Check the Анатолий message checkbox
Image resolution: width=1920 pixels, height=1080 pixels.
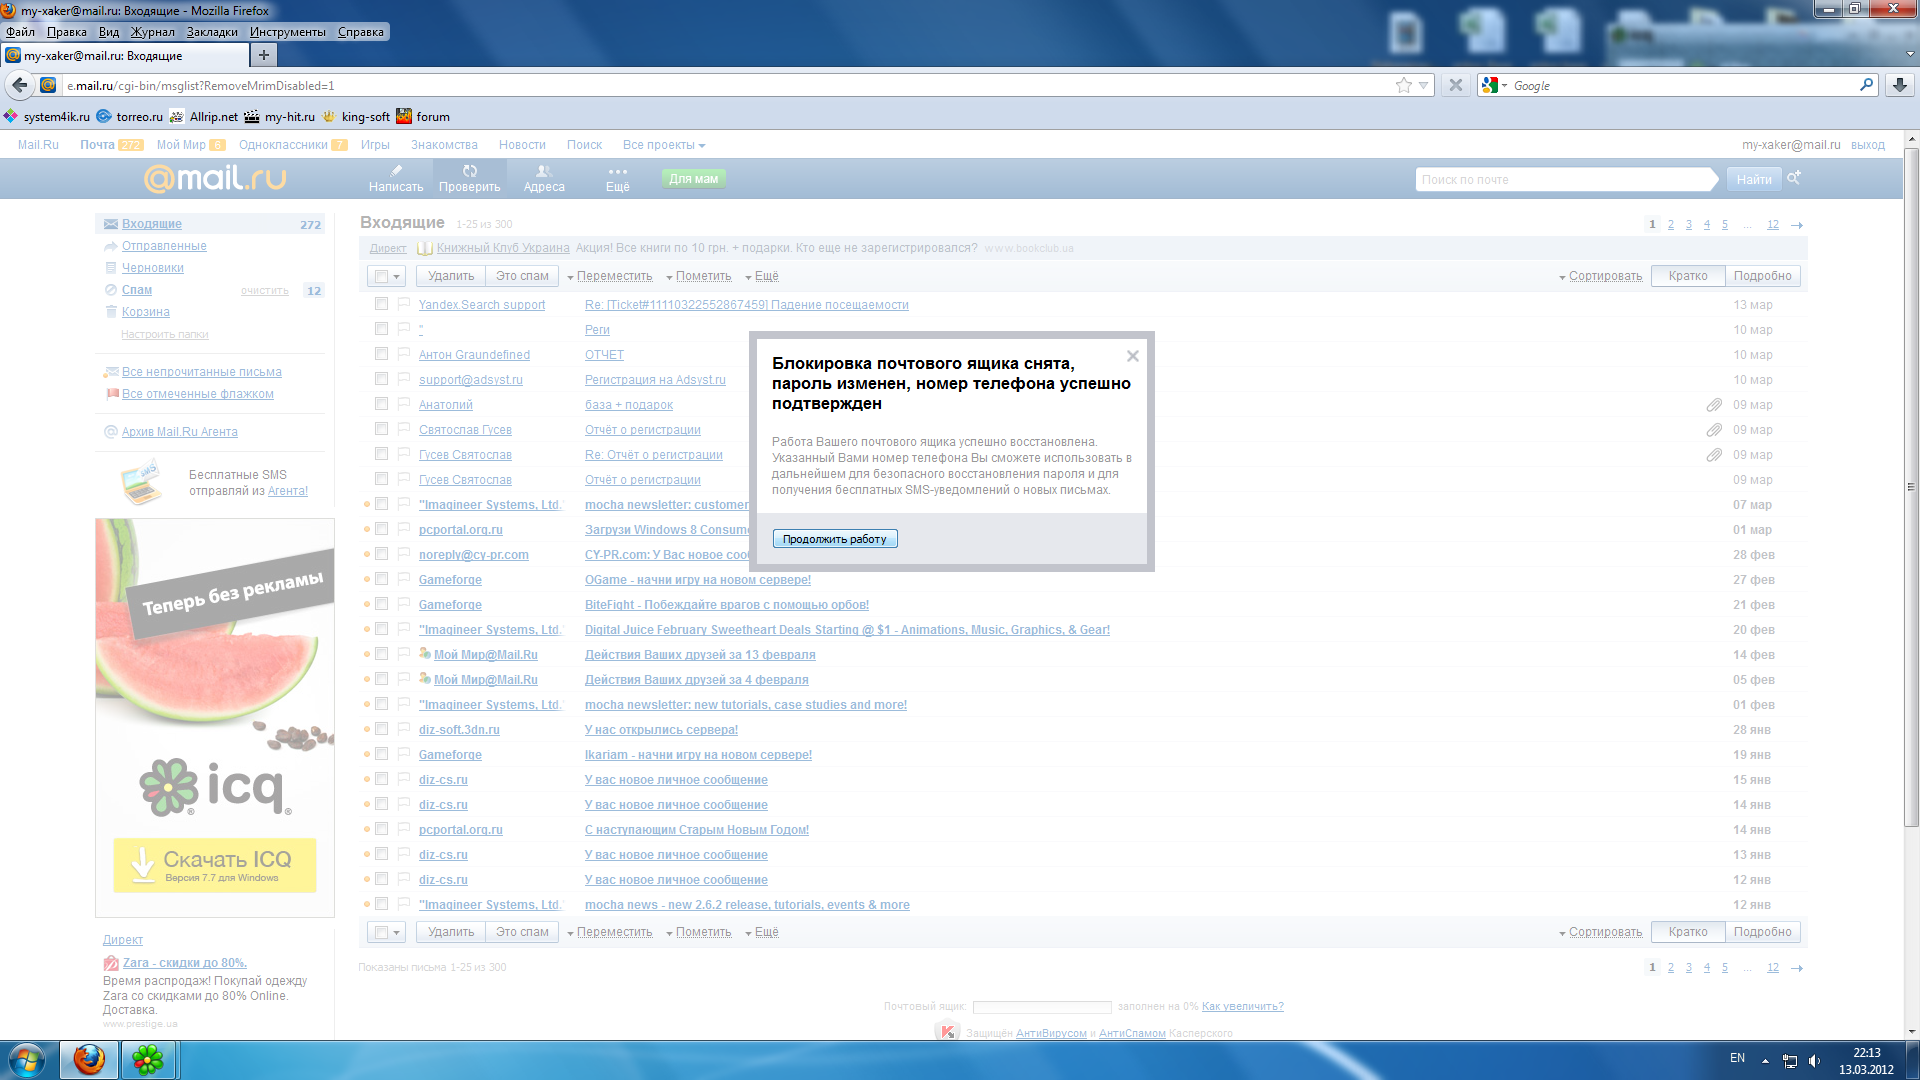pos(381,404)
